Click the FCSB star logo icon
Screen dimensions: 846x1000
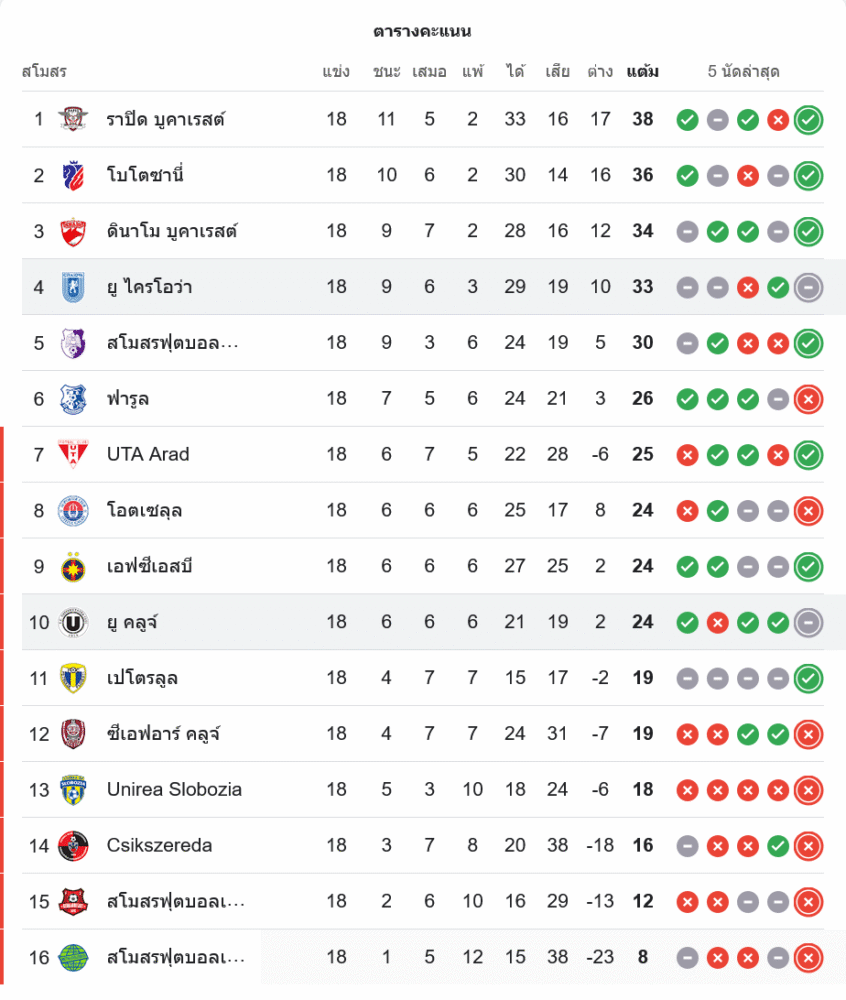(x=72, y=566)
